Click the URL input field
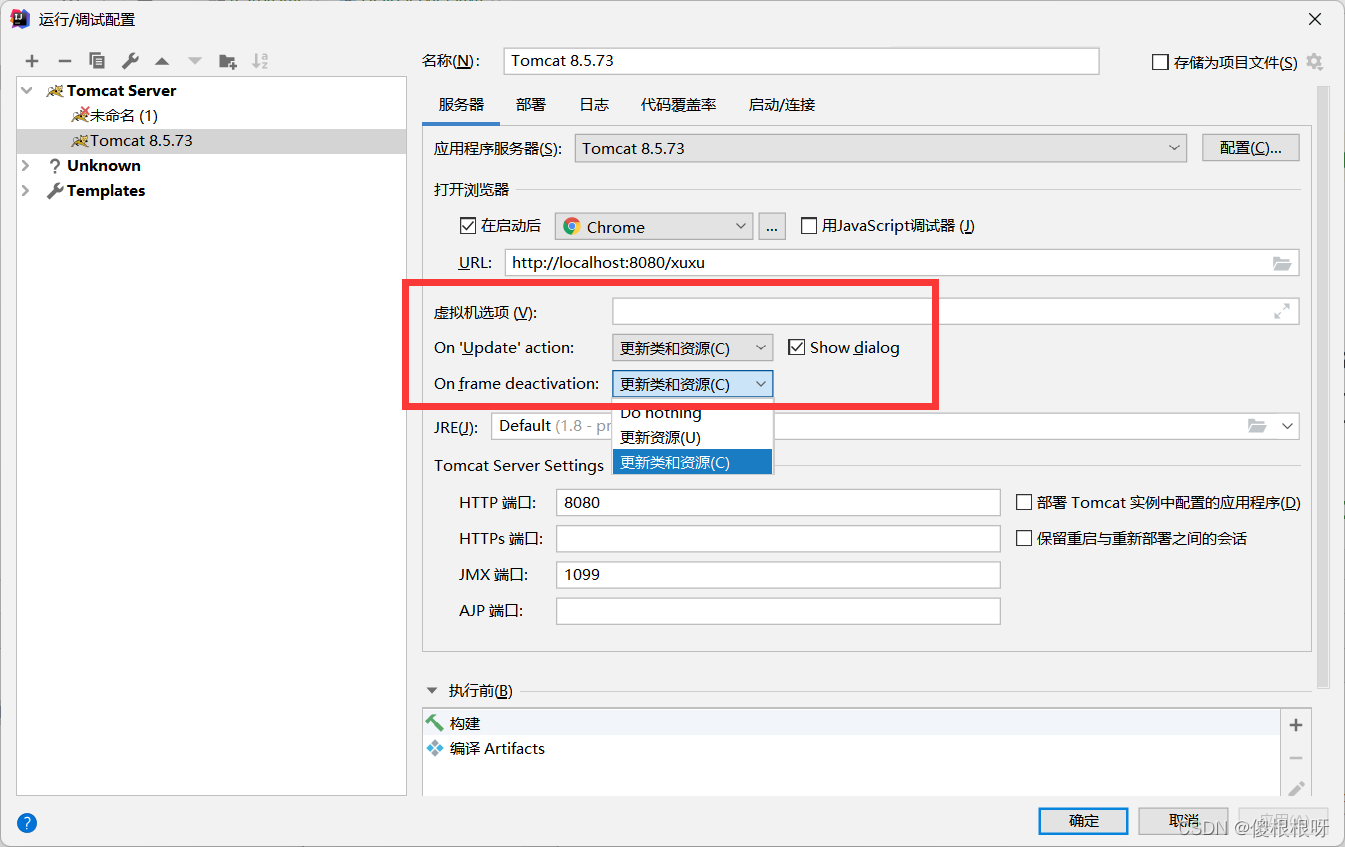Screen dimensions: 1345x847 (x=902, y=263)
